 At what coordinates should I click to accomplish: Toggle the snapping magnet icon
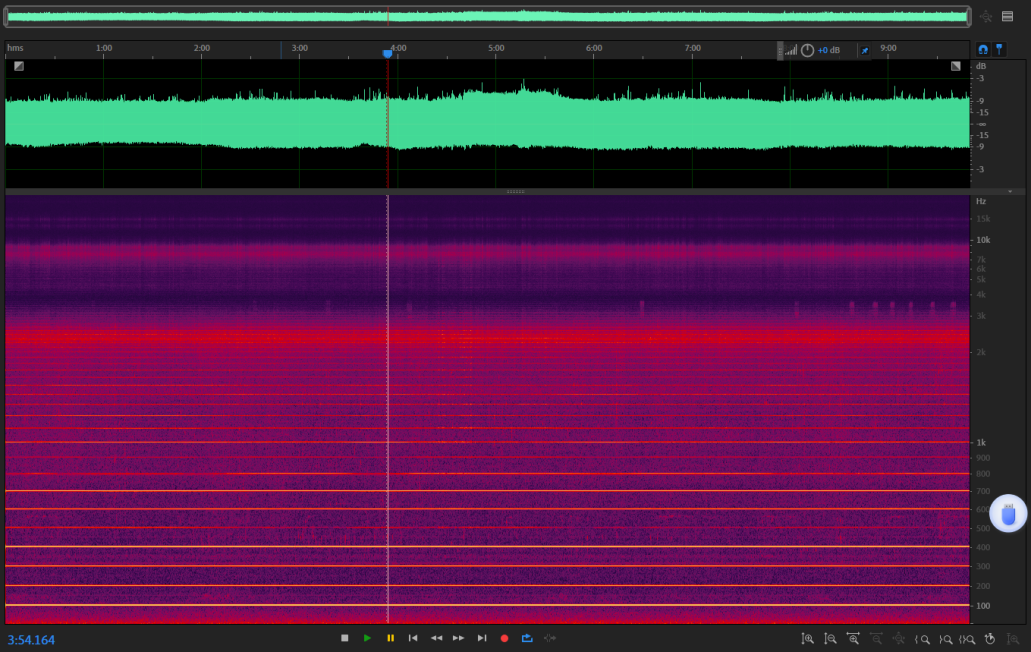click(983, 48)
